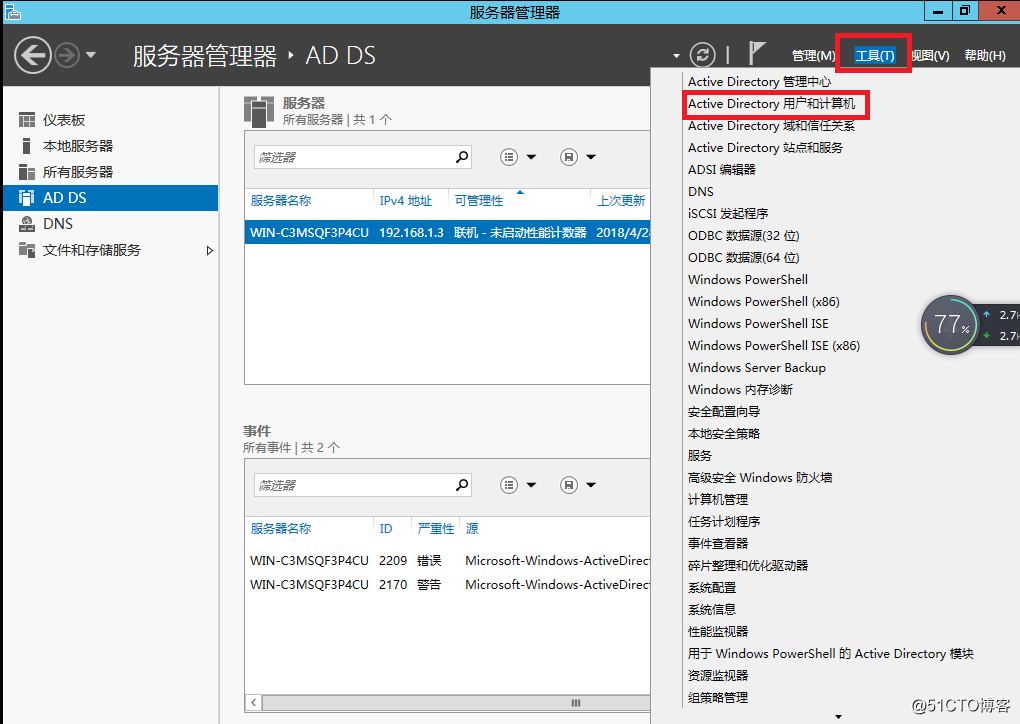1020x724 pixels.
Task: Select event row with ID 2209
Action: (448, 561)
